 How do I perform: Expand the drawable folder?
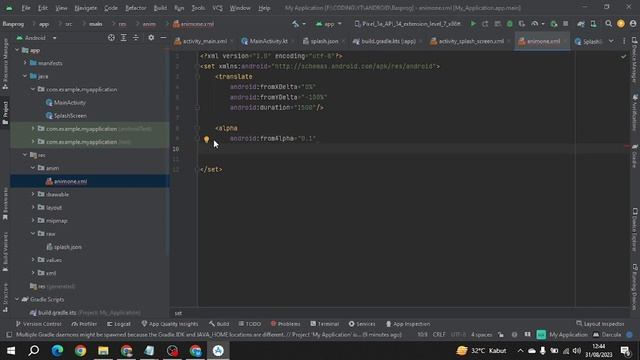coord(33,194)
